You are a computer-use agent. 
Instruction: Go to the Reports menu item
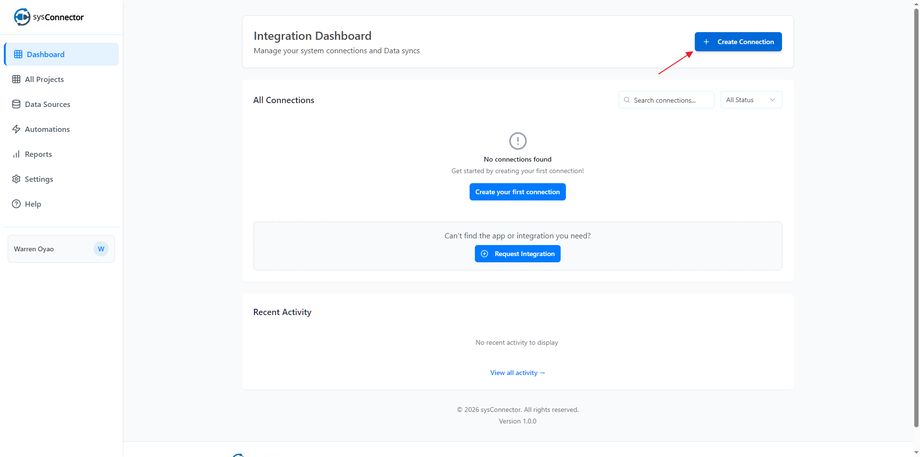click(38, 154)
